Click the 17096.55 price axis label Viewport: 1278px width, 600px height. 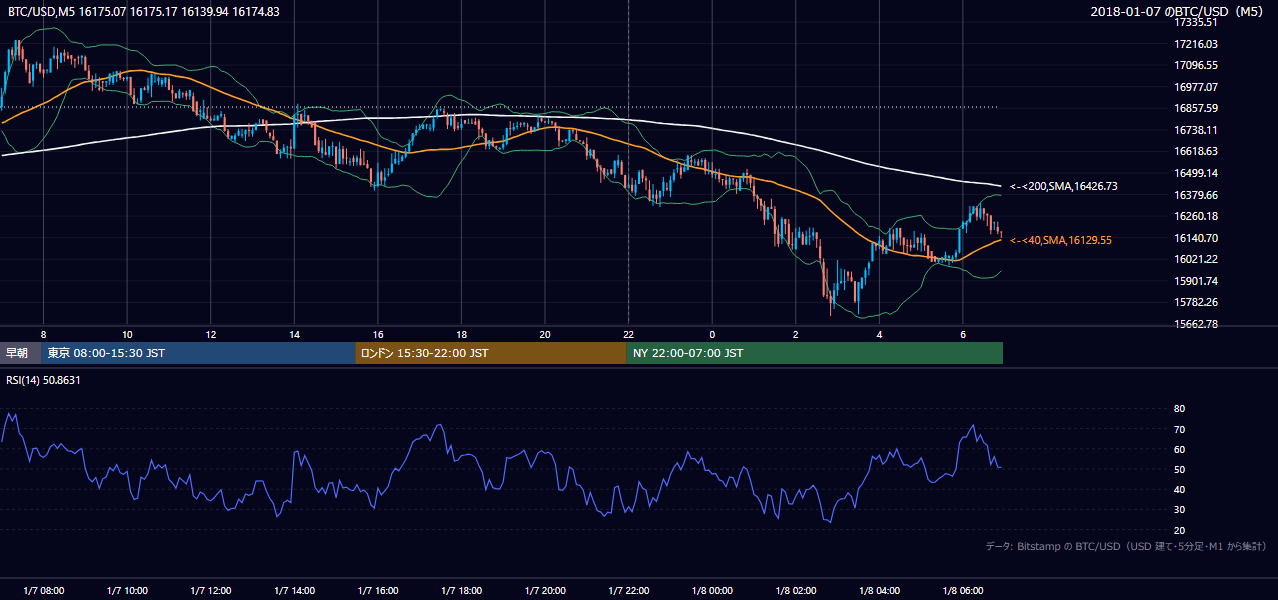[x=1195, y=65]
